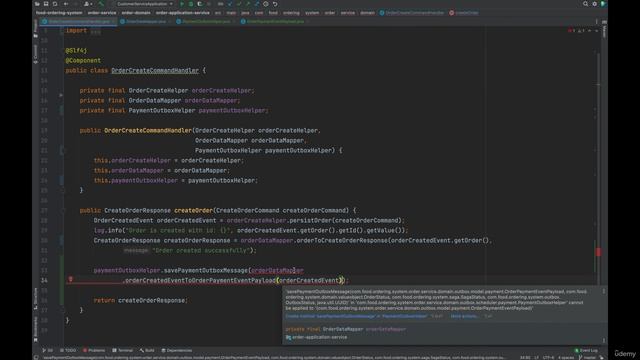Click the Debug bug icon
This screenshot has height=360, width=640.
coord(191,4)
